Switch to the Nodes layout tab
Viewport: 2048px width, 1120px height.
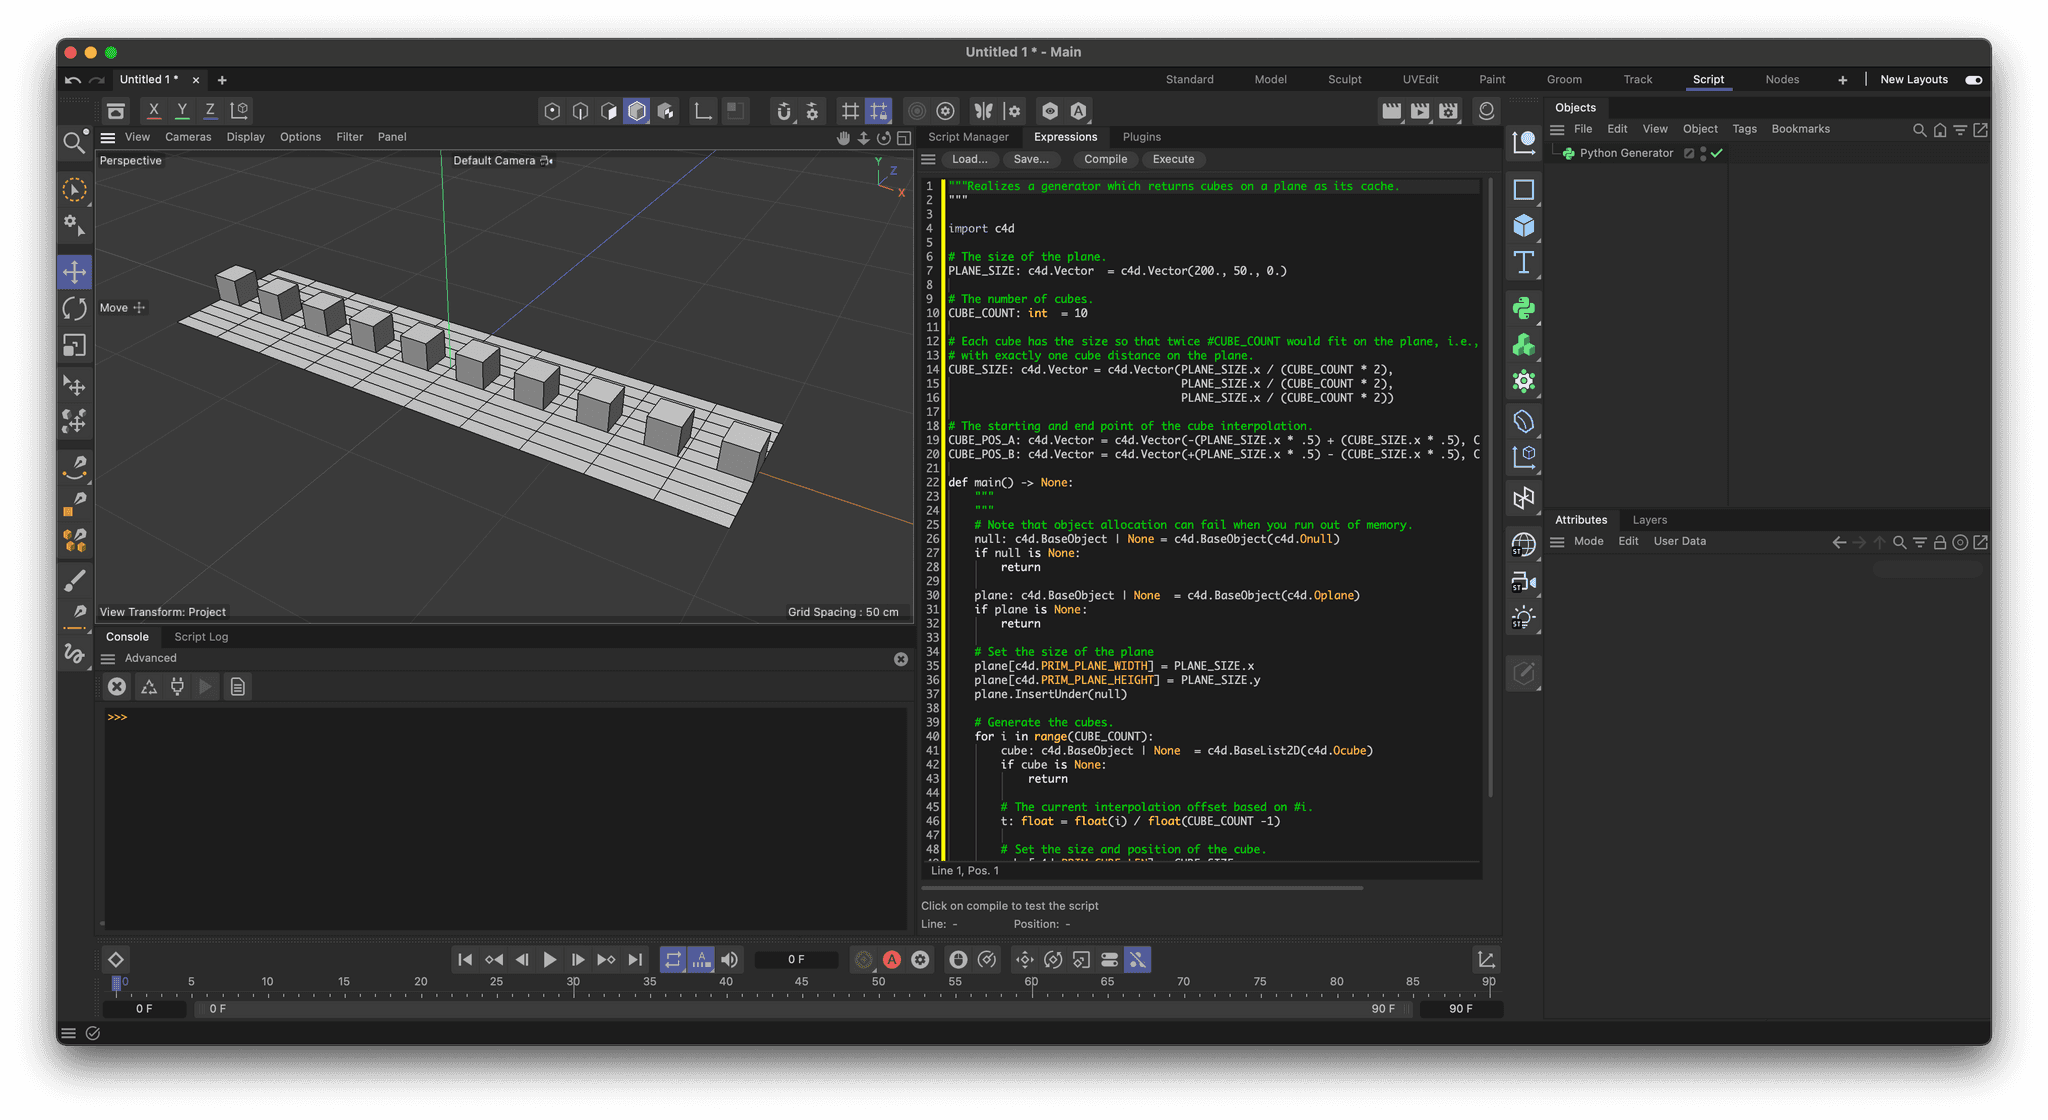(1780, 79)
